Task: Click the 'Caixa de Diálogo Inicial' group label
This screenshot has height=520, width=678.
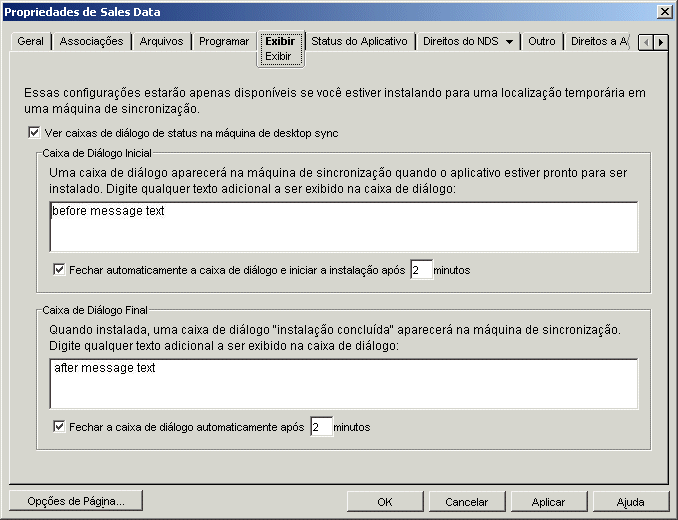Action: (97, 153)
